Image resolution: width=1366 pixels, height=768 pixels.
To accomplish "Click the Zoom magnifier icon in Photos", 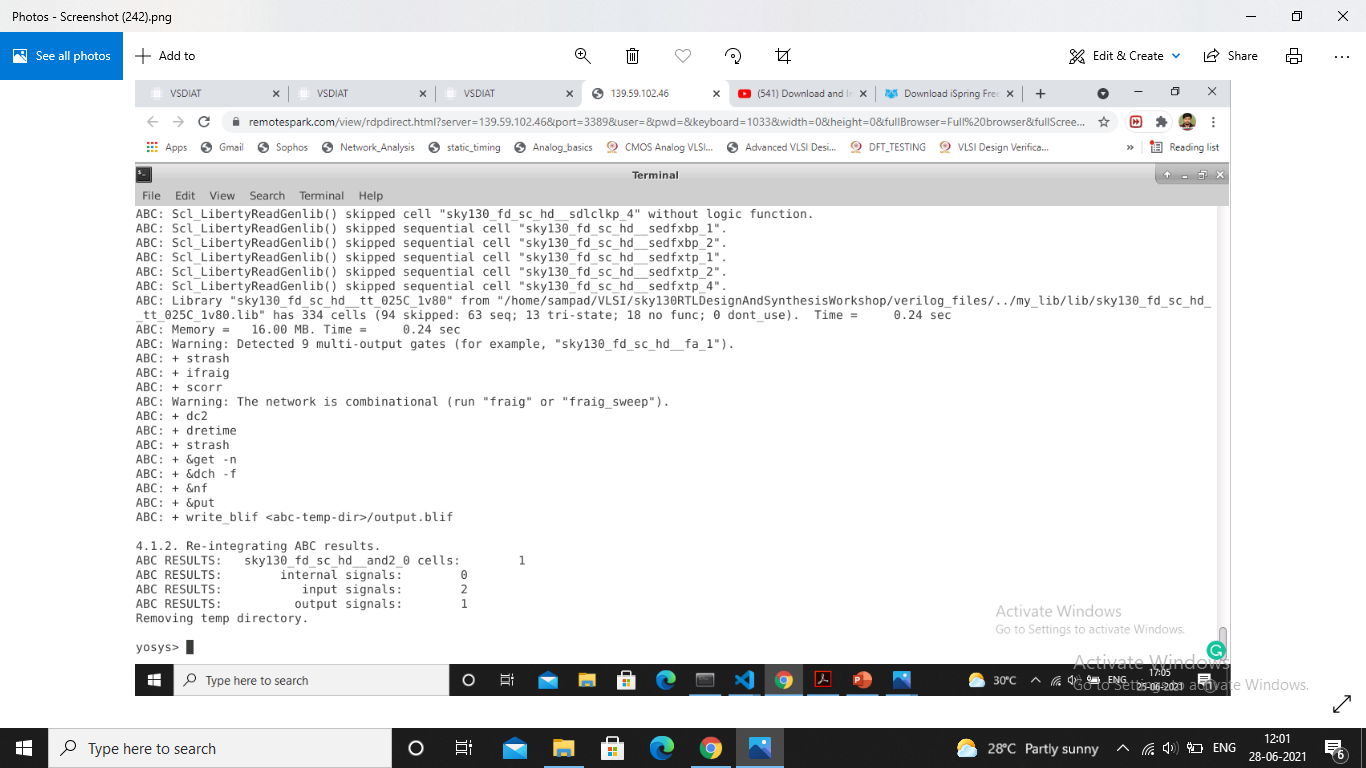I will point(582,56).
